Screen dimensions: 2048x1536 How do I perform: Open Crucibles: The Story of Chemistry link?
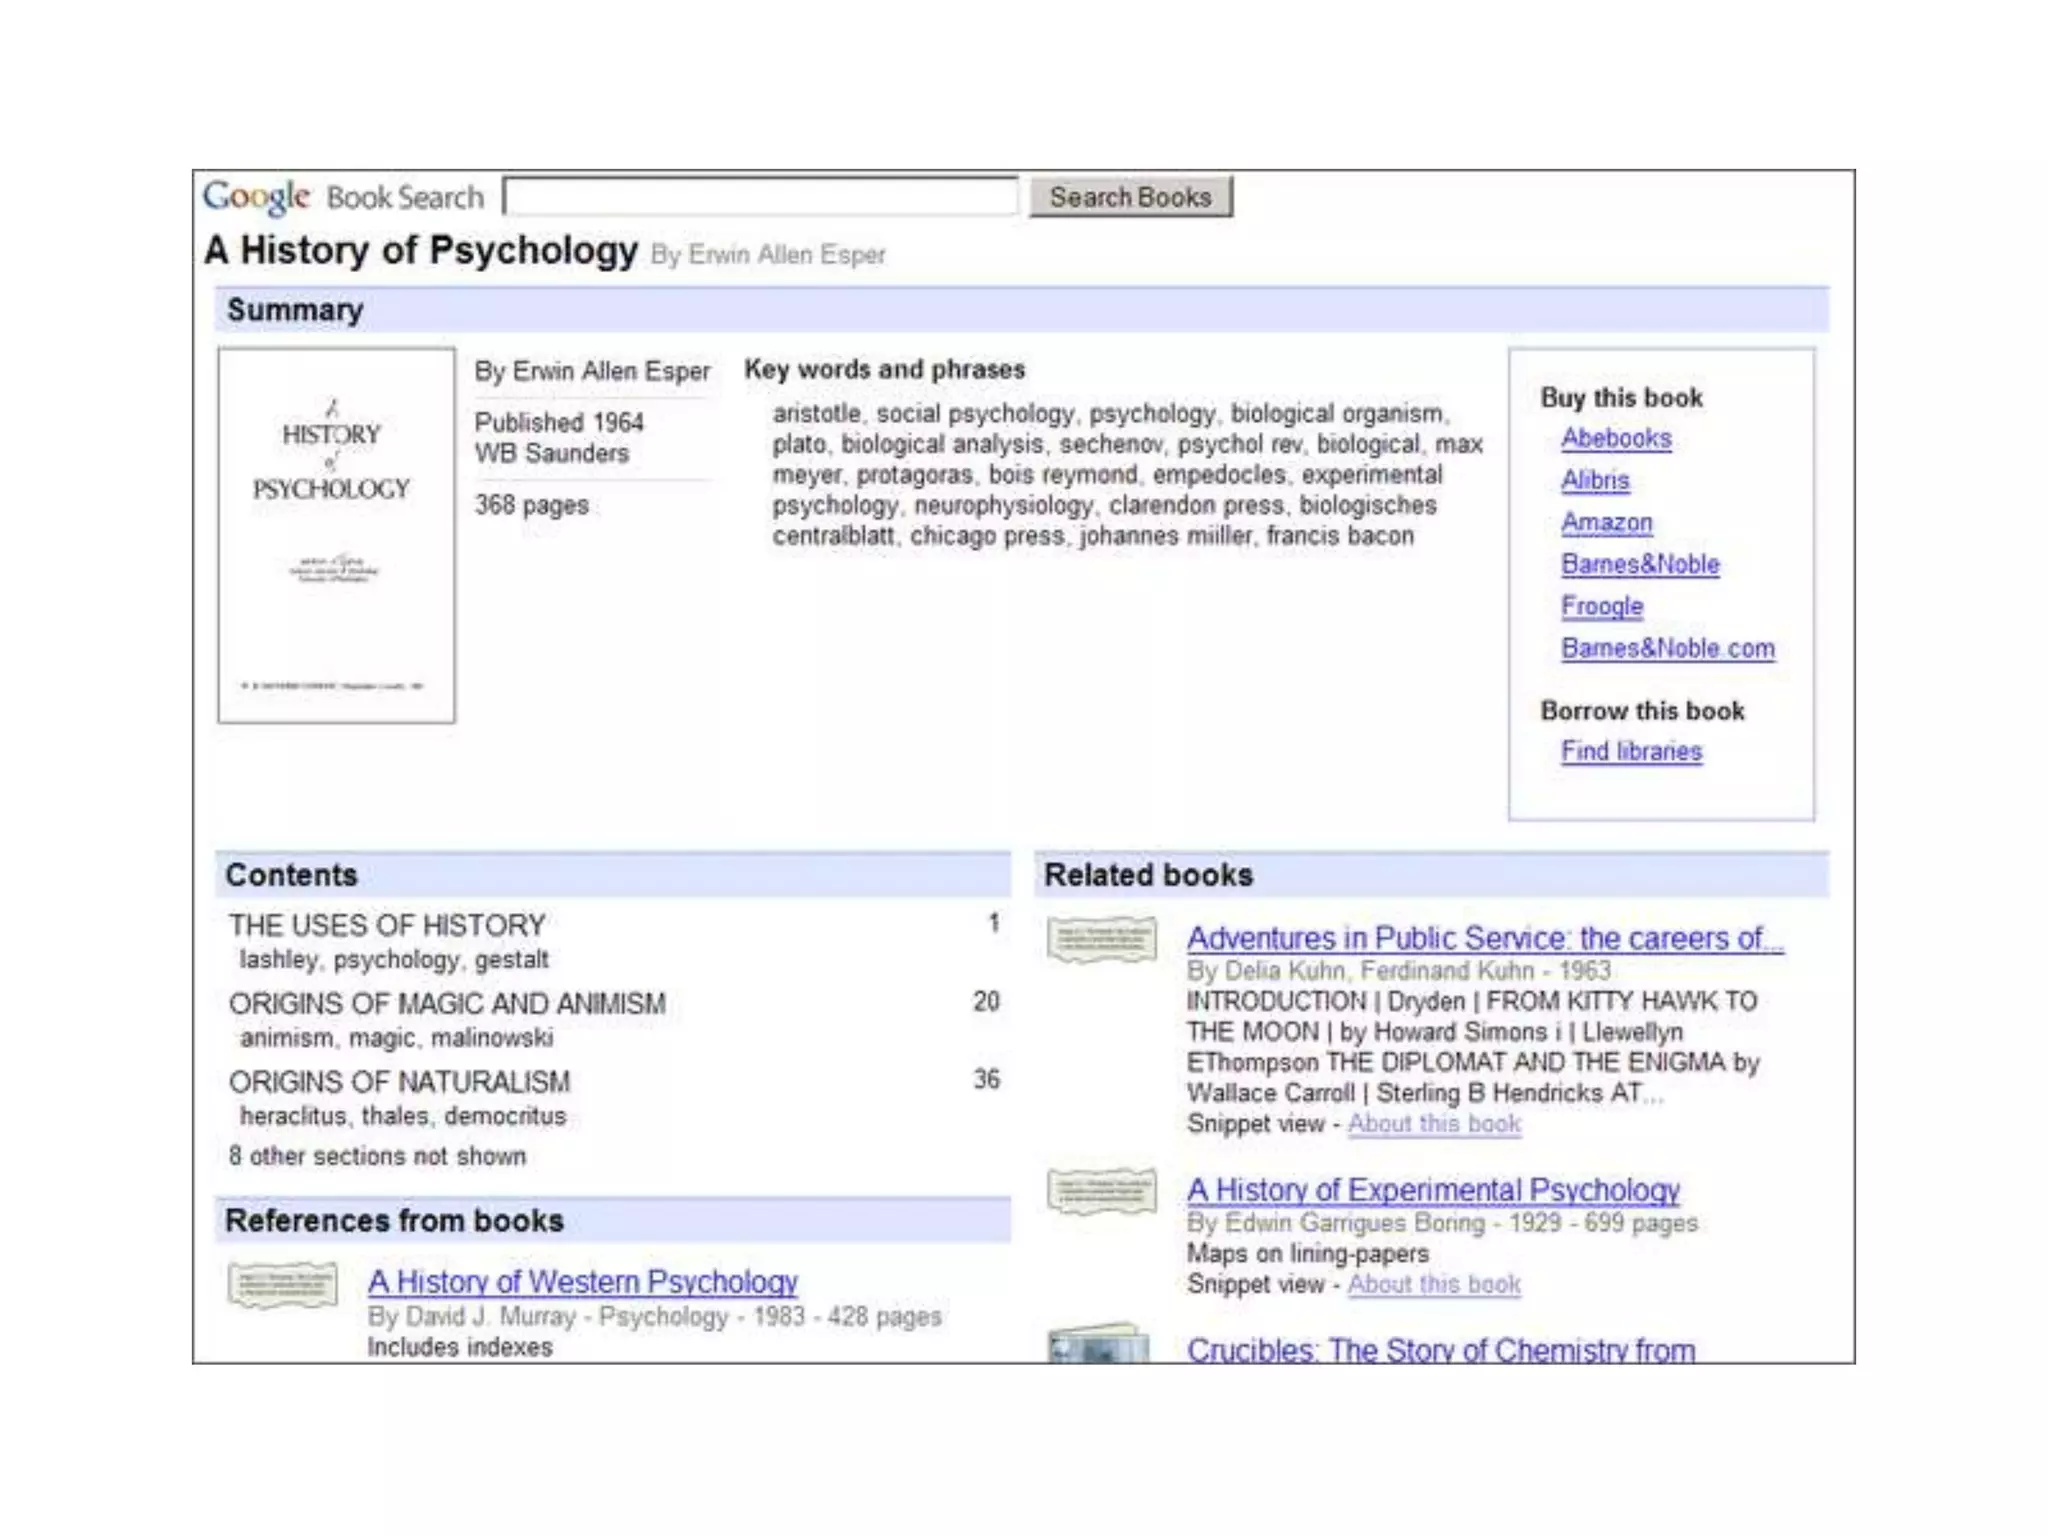1440,1349
